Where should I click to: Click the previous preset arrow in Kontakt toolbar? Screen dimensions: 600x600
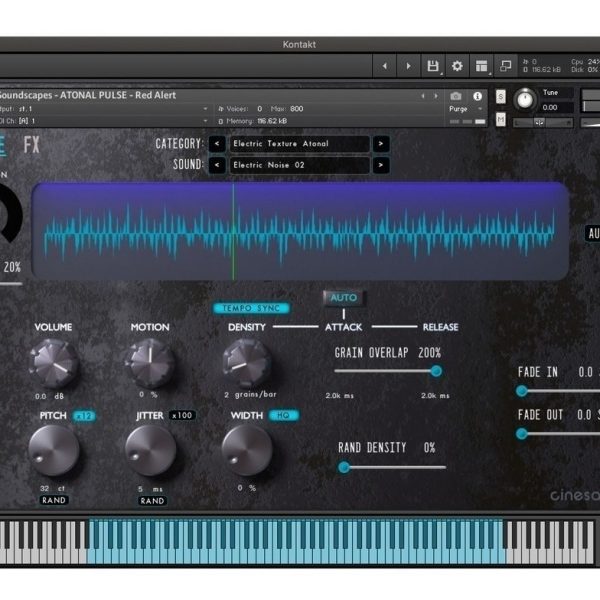click(x=385, y=66)
